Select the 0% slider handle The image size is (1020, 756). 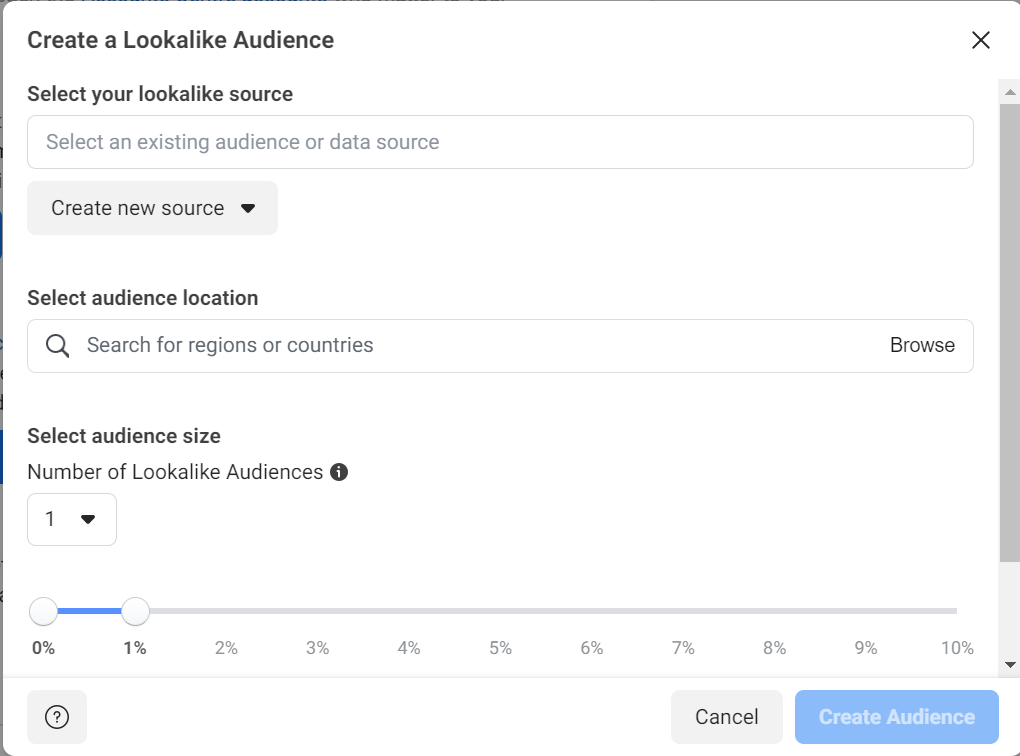43,611
